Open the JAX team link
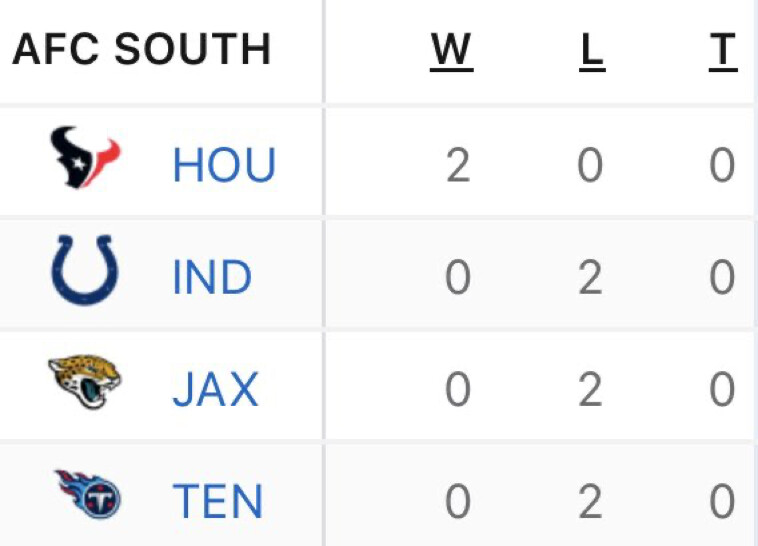The height and width of the screenshot is (546, 758). [216, 389]
